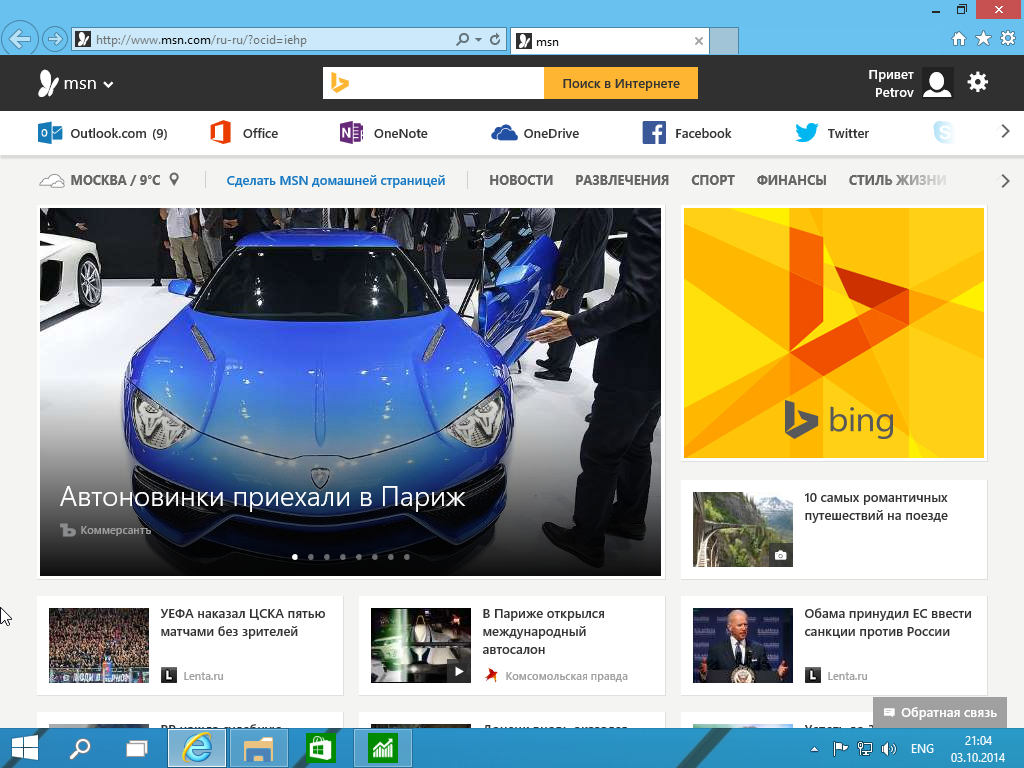This screenshot has width=1024, height=768.
Task: Select the fourth carousel navigation dot
Action: 343,557
